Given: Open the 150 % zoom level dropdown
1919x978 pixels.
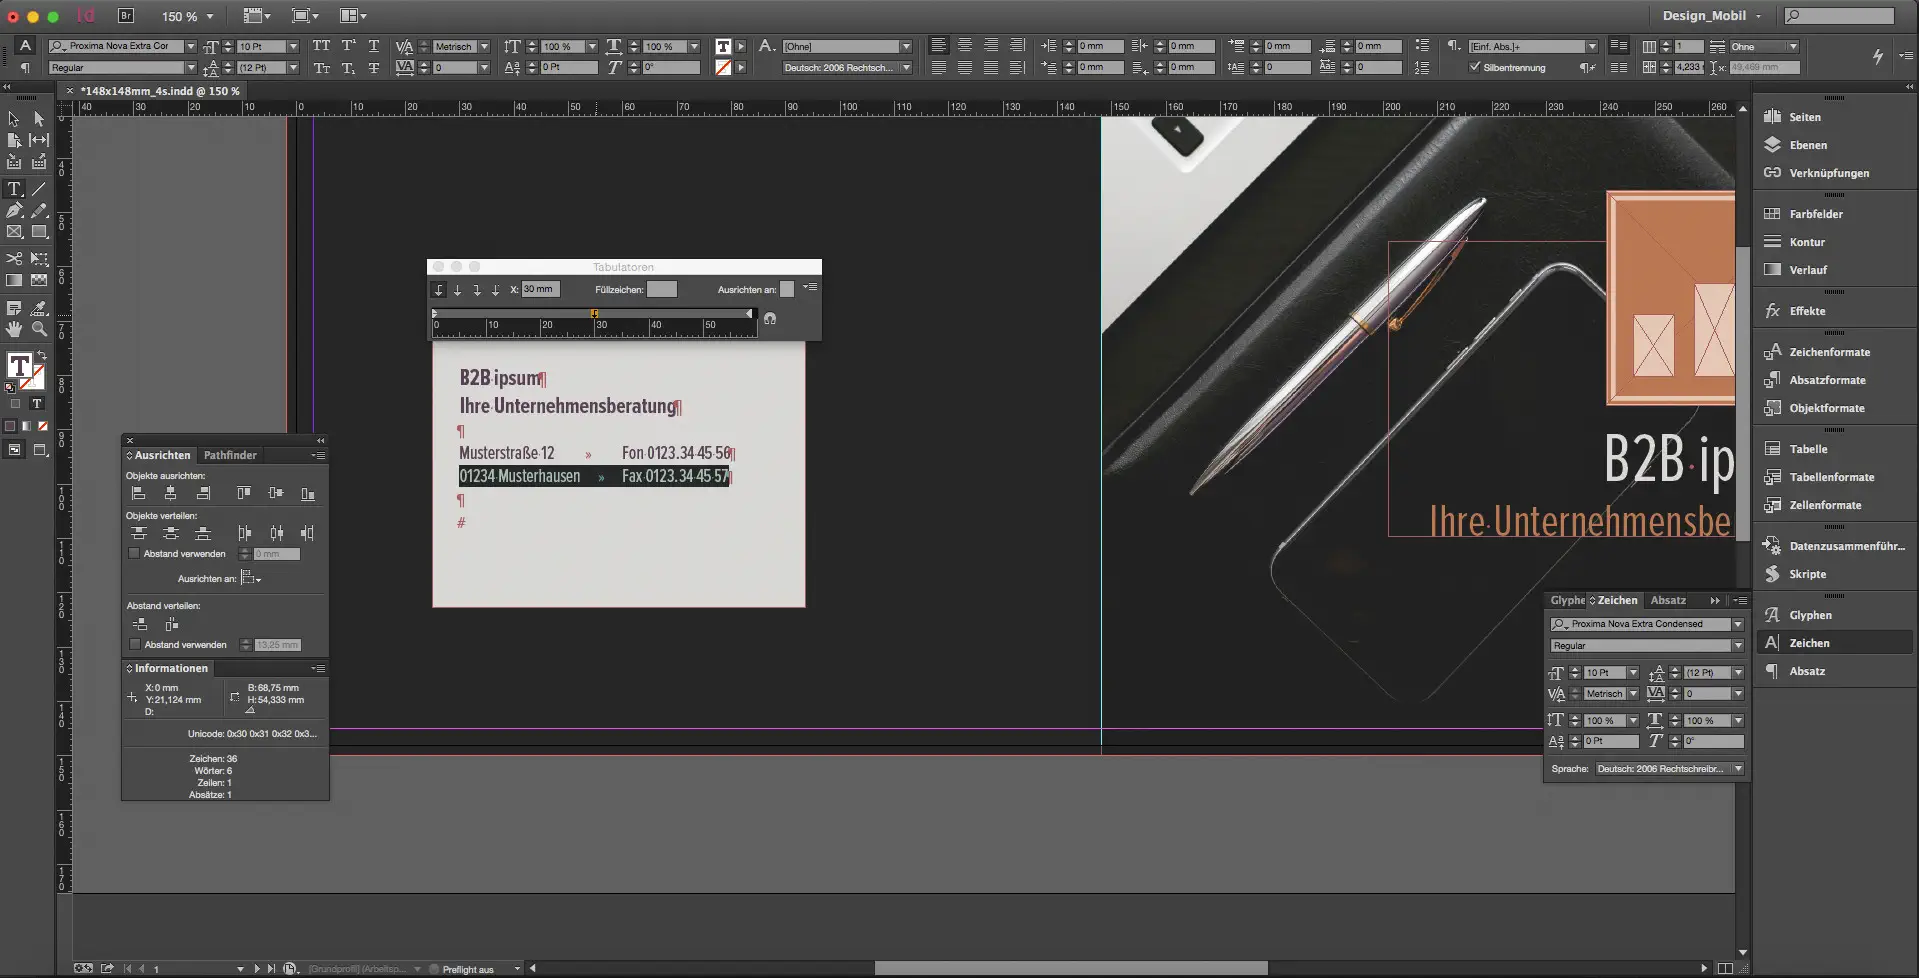Looking at the screenshot, I should pos(209,17).
